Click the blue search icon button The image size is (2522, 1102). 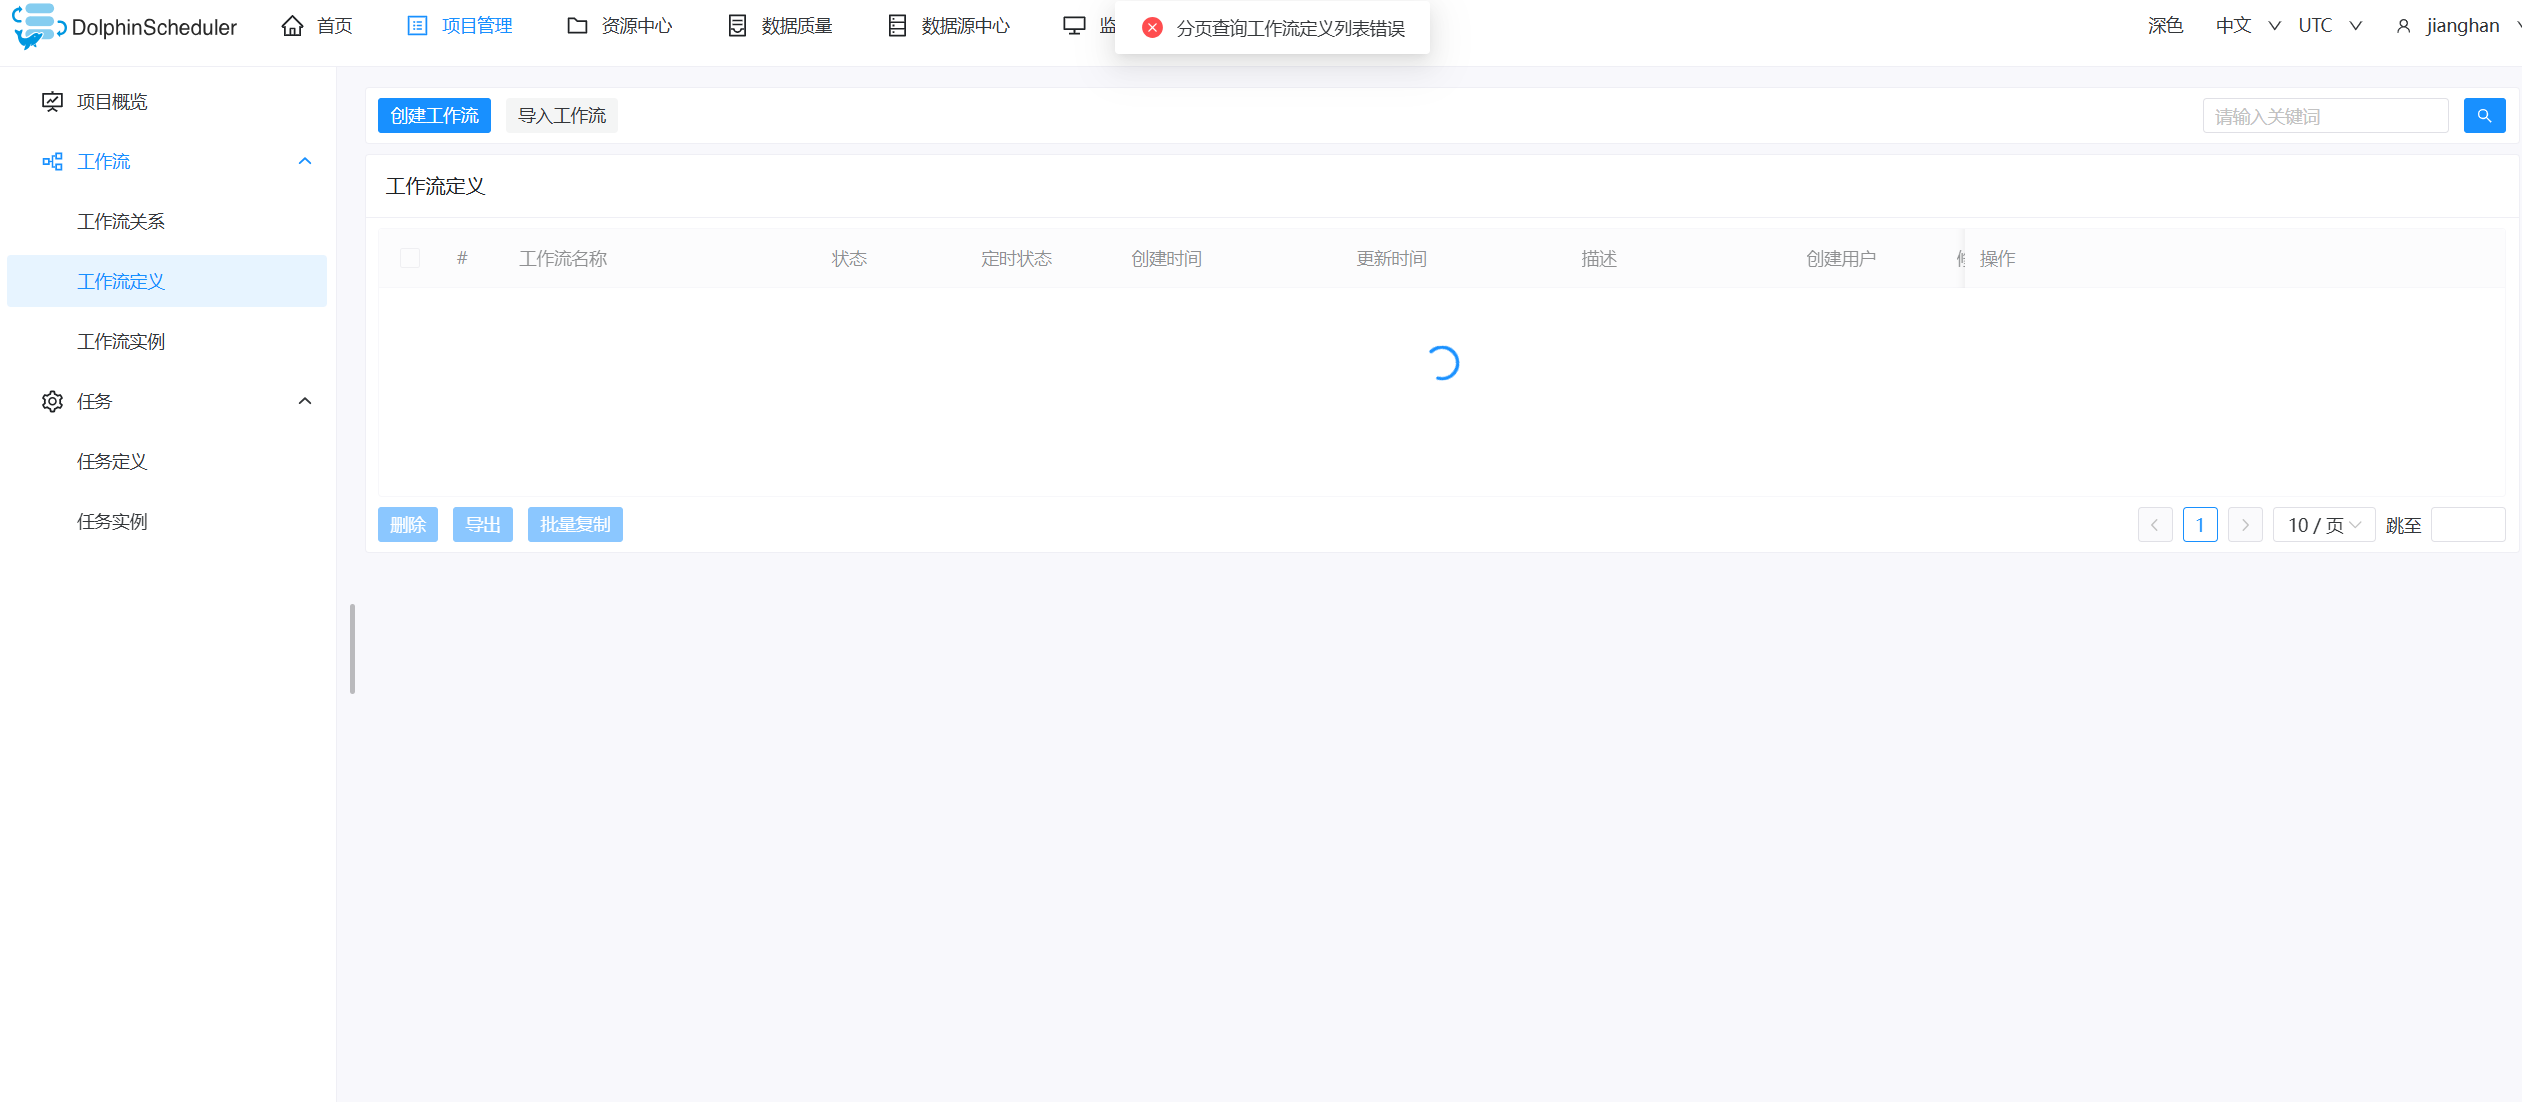tap(2484, 116)
